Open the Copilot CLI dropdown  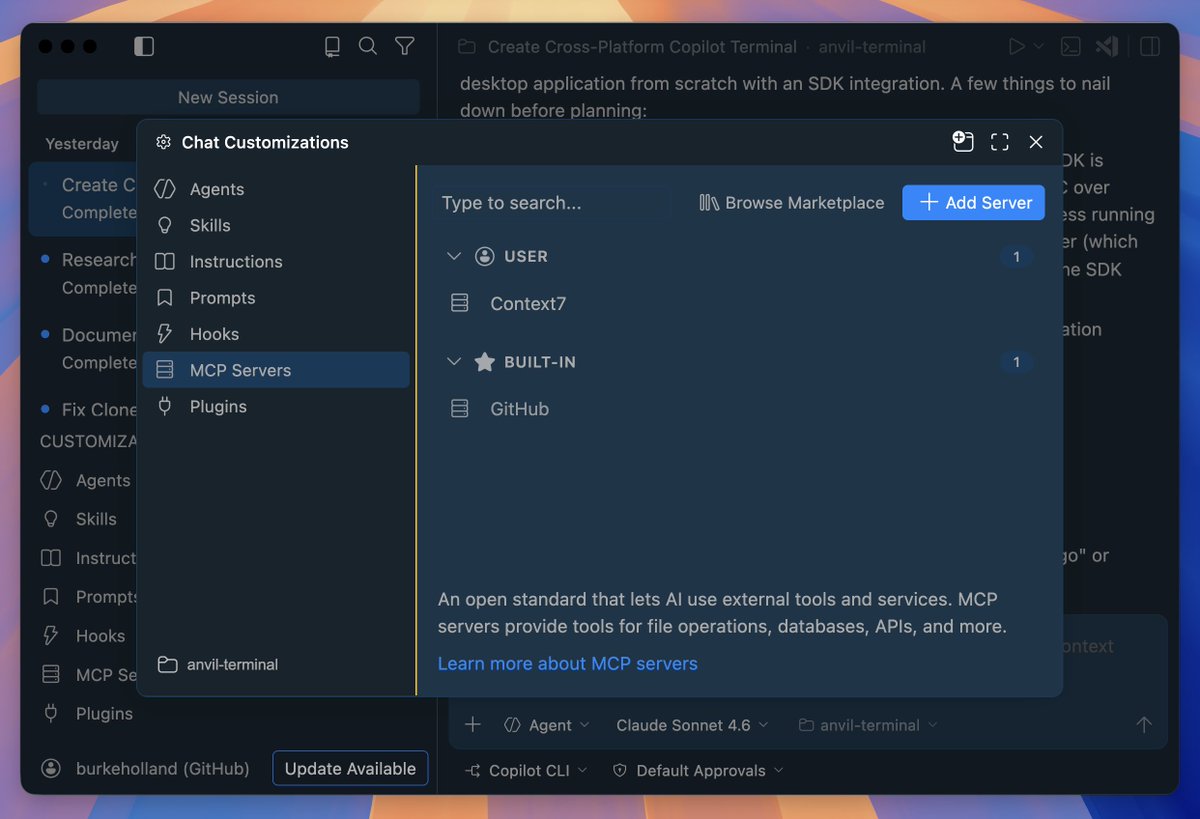click(527, 771)
